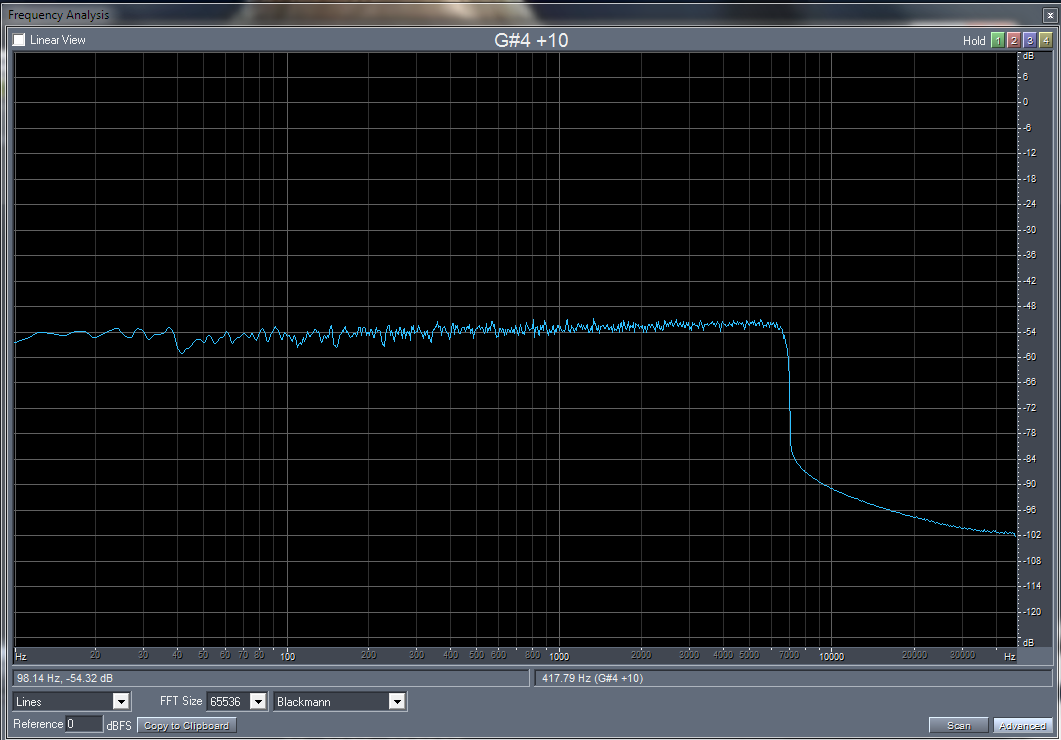Click the -54 dB scale label

point(1029,331)
